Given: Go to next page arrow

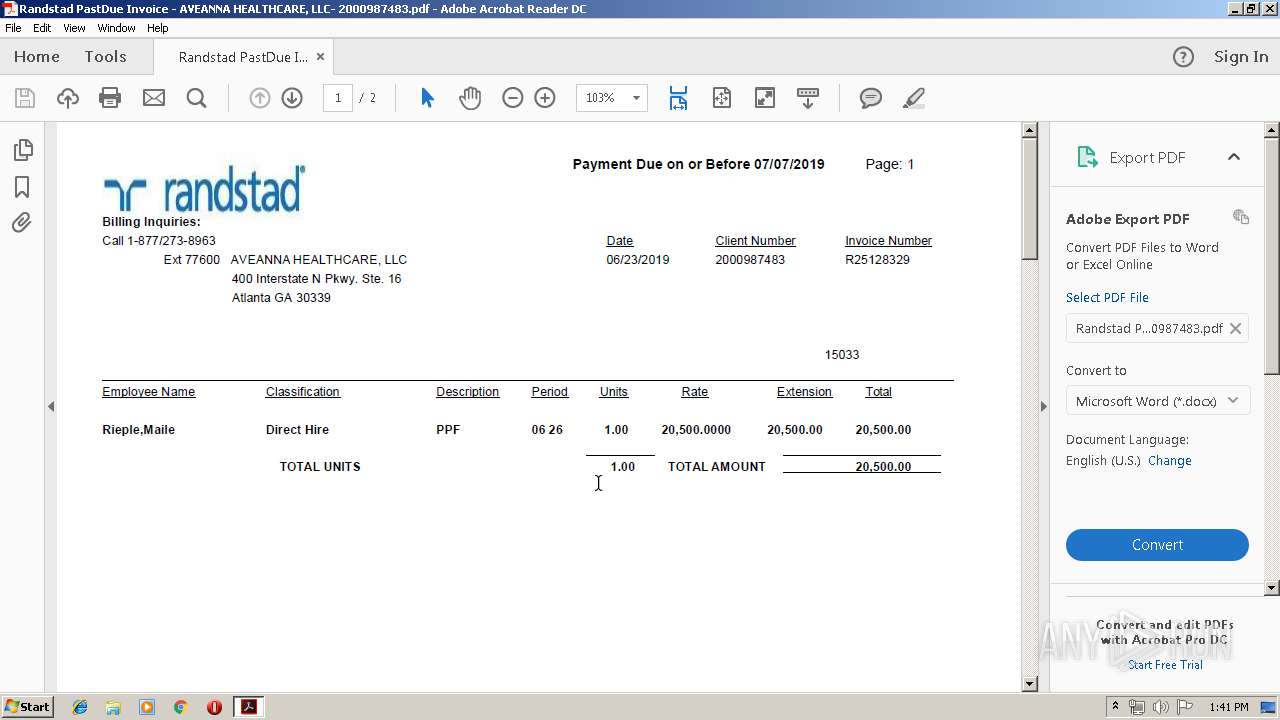Looking at the screenshot, I should pyautogui.click(x=292, y=98).
